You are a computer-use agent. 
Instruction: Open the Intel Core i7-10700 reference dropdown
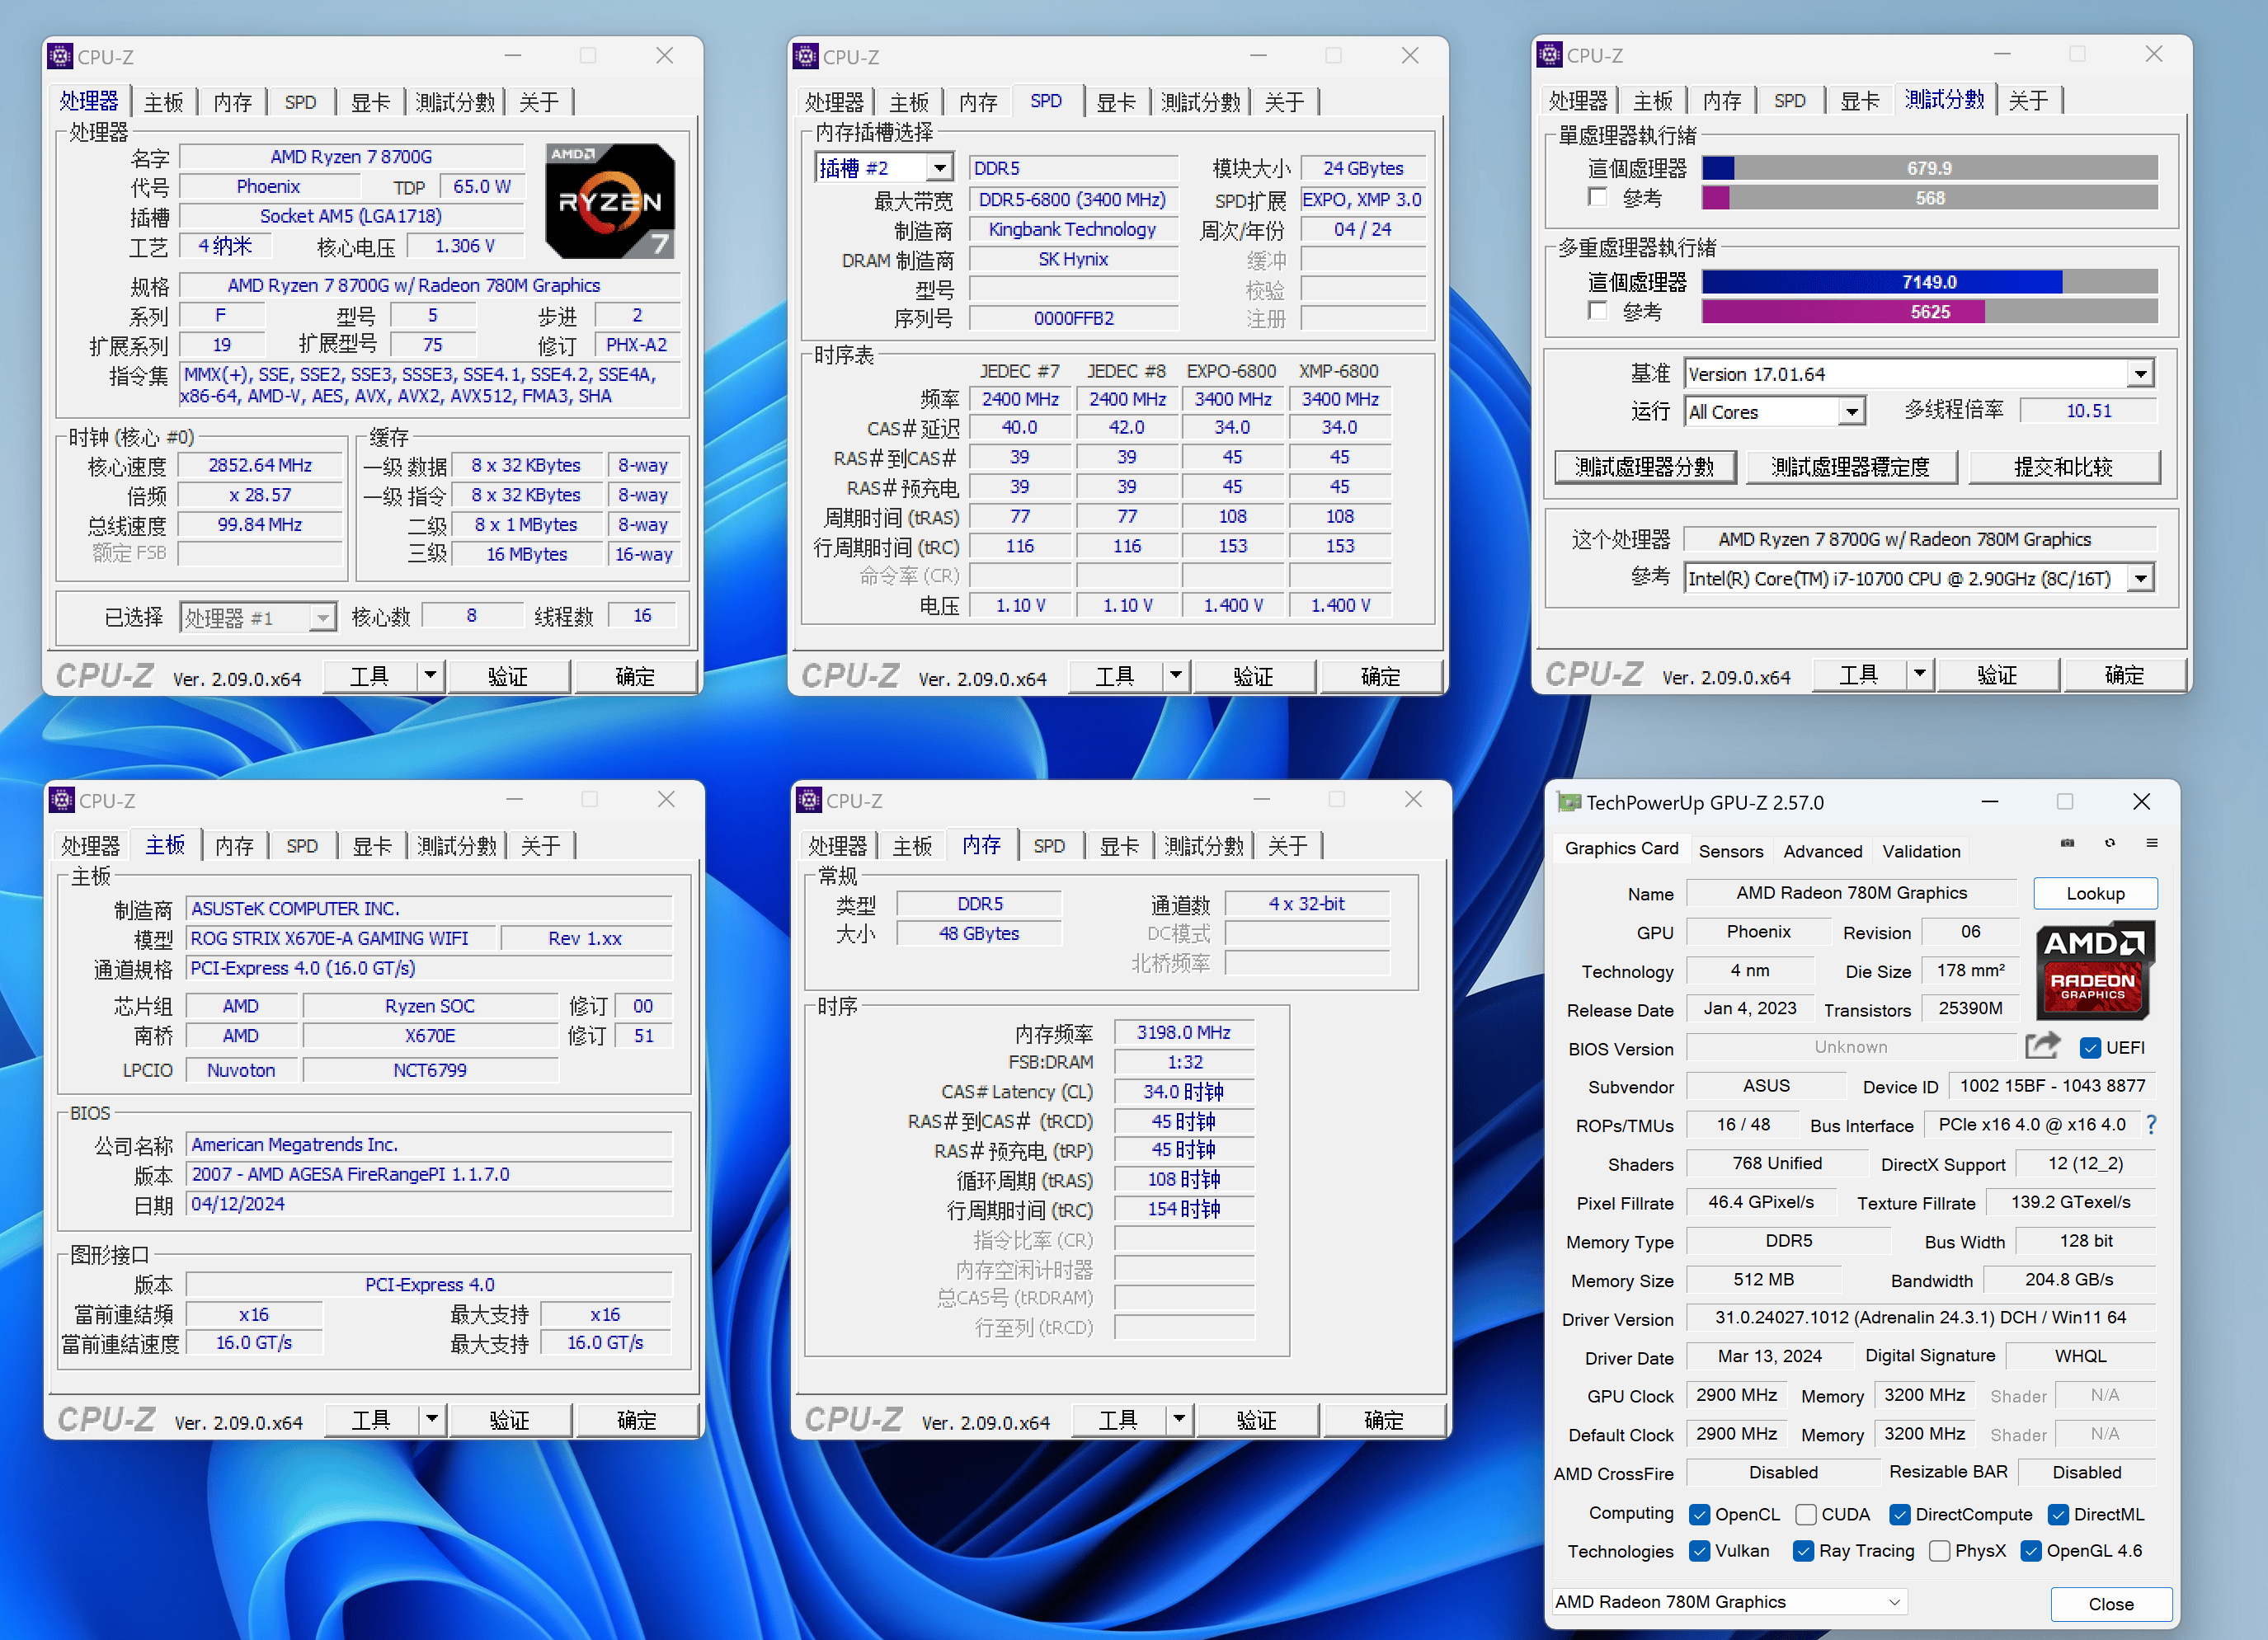point(2139,579)
